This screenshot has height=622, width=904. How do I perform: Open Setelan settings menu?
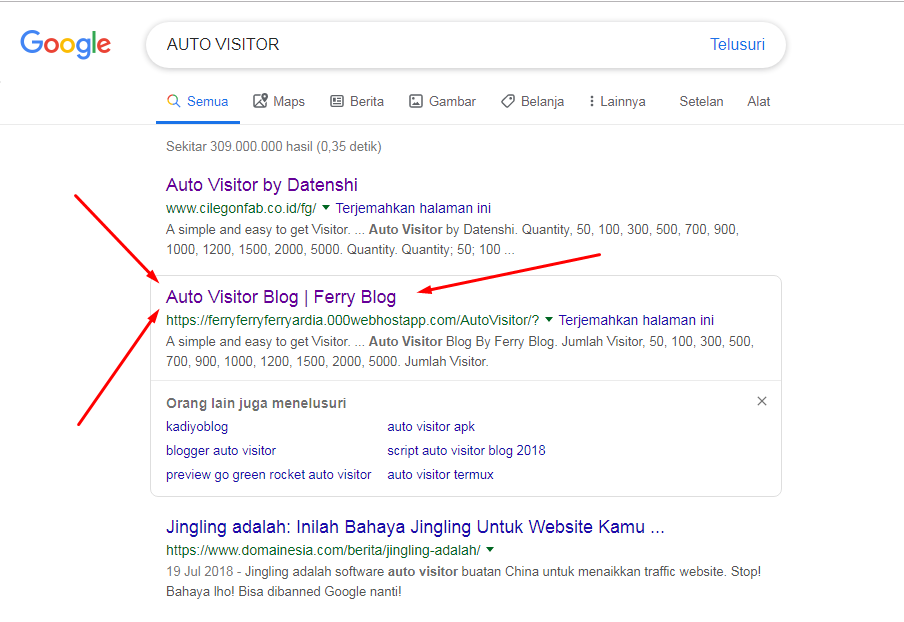[x=701, y=101]
